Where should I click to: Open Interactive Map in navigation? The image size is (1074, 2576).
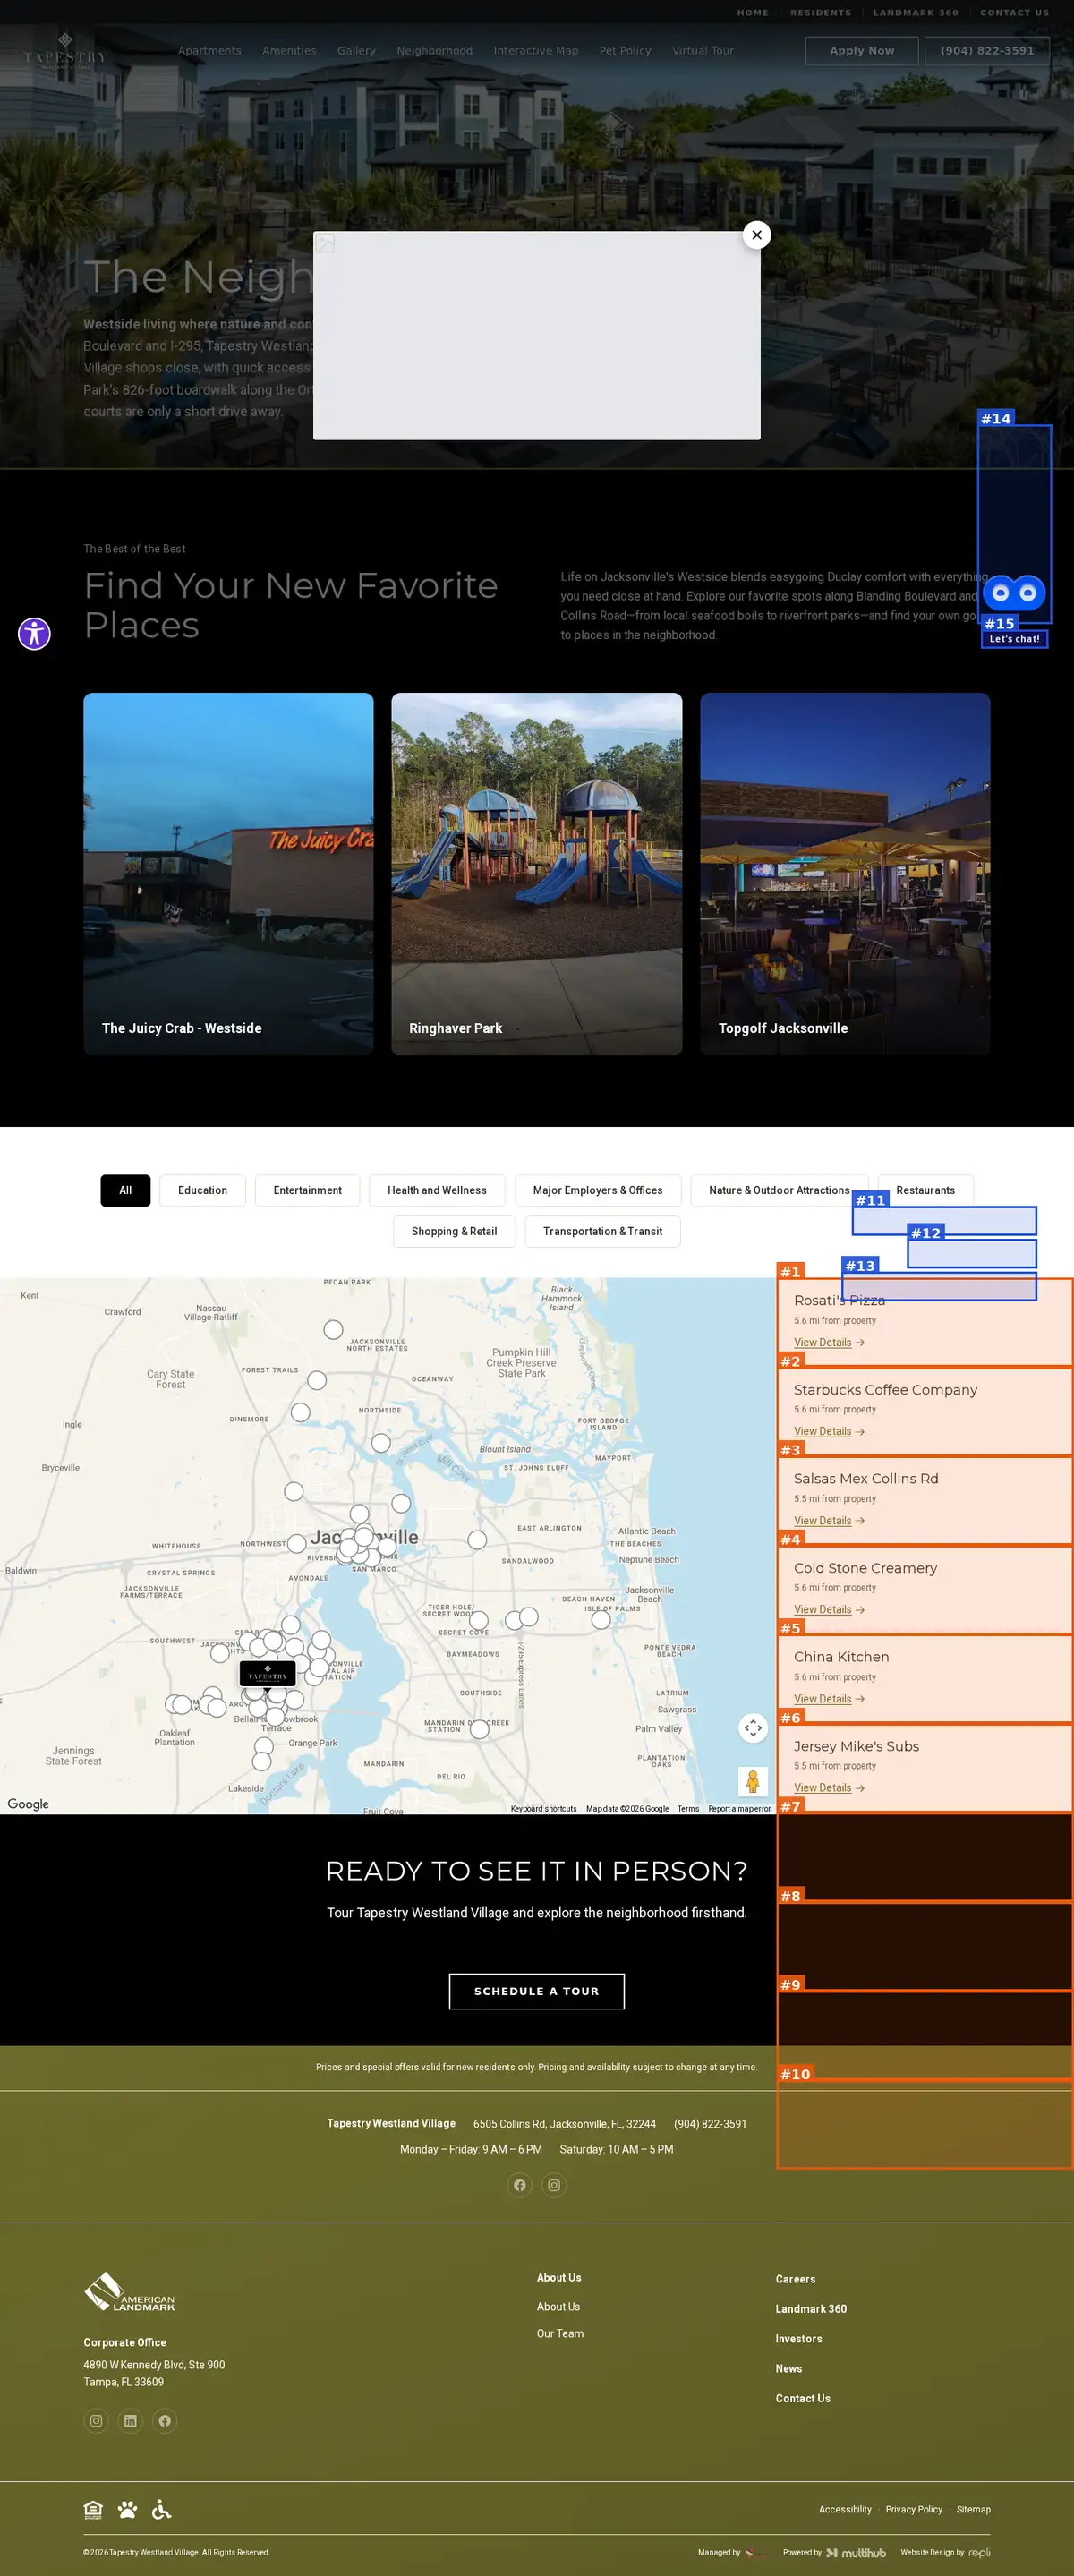tap(535, 51)
